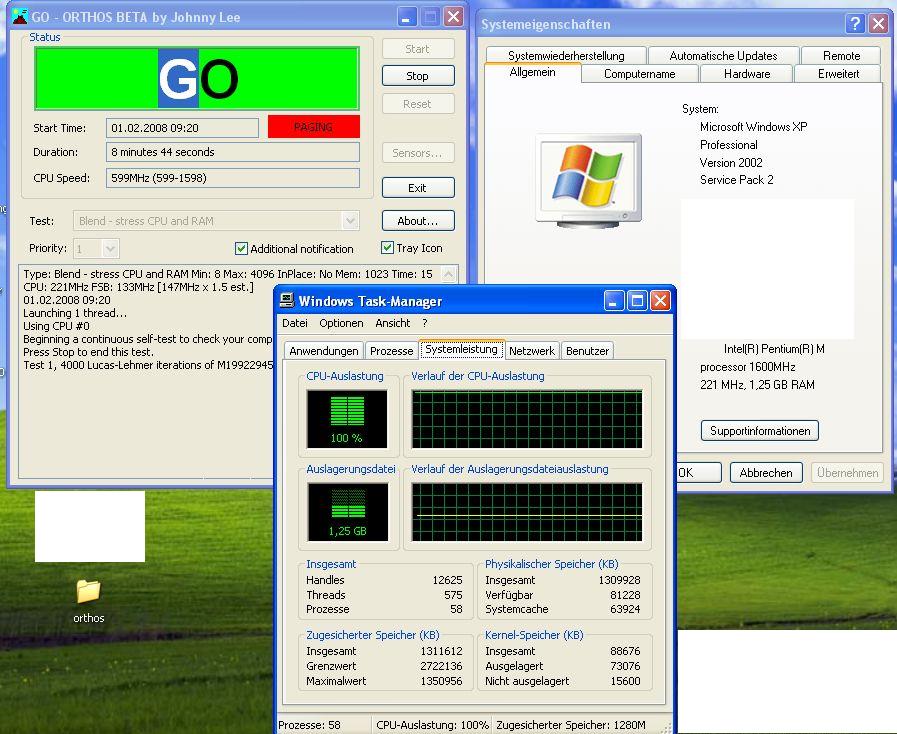
Task: Open Erweitert tab in Systemeigenschaften
Action: pyautogui.click(x=838, y=74)
